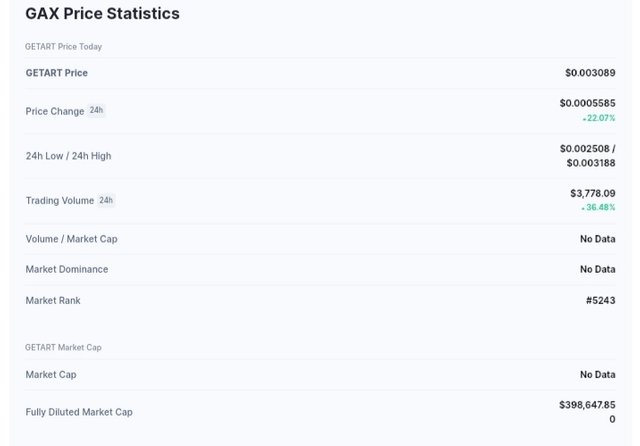Click the Market Dominance row label

pyautogui.click(x=67, y=269)
